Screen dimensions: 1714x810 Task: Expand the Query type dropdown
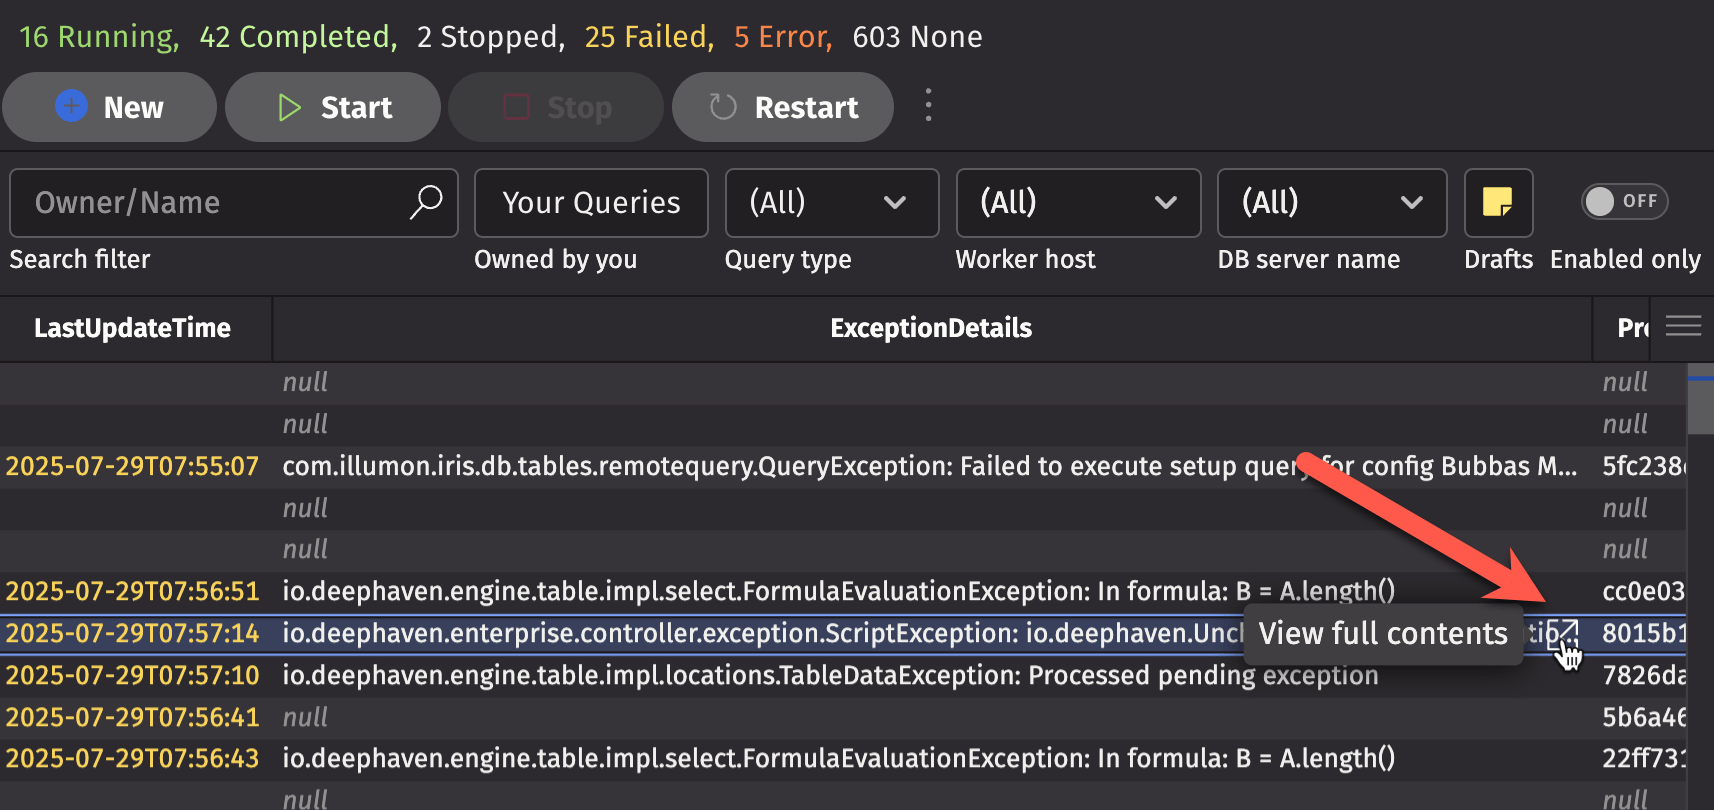pos(831,203)
